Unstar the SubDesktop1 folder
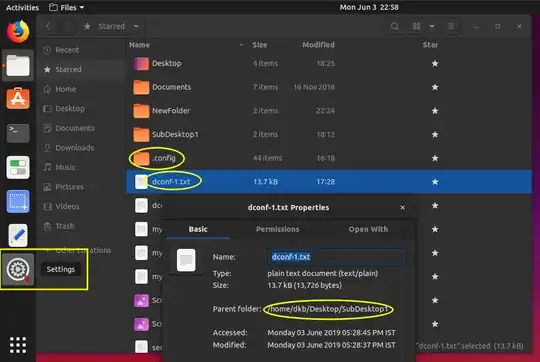 point(435,134)
